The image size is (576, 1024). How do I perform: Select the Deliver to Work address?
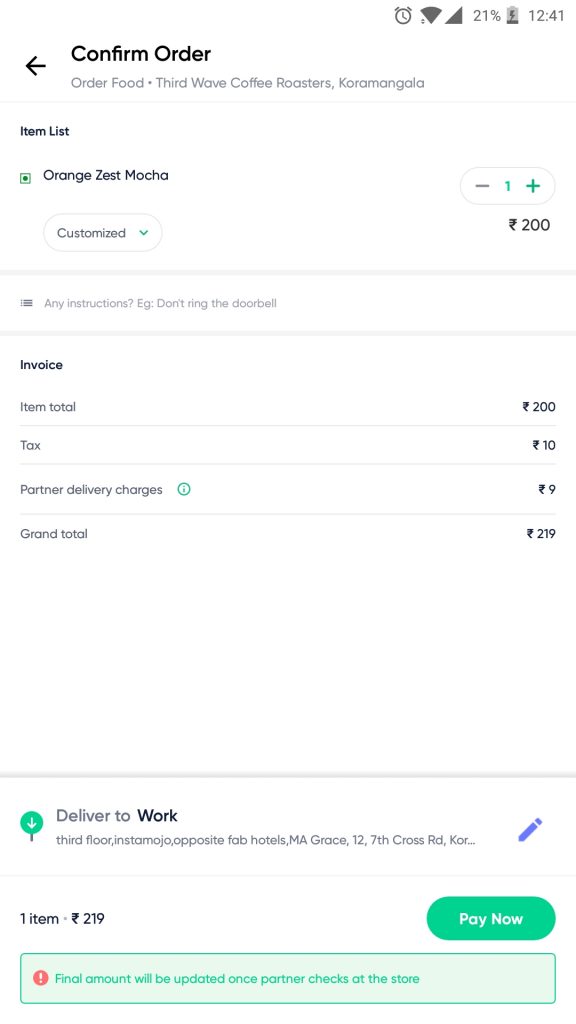pos(265,827)
